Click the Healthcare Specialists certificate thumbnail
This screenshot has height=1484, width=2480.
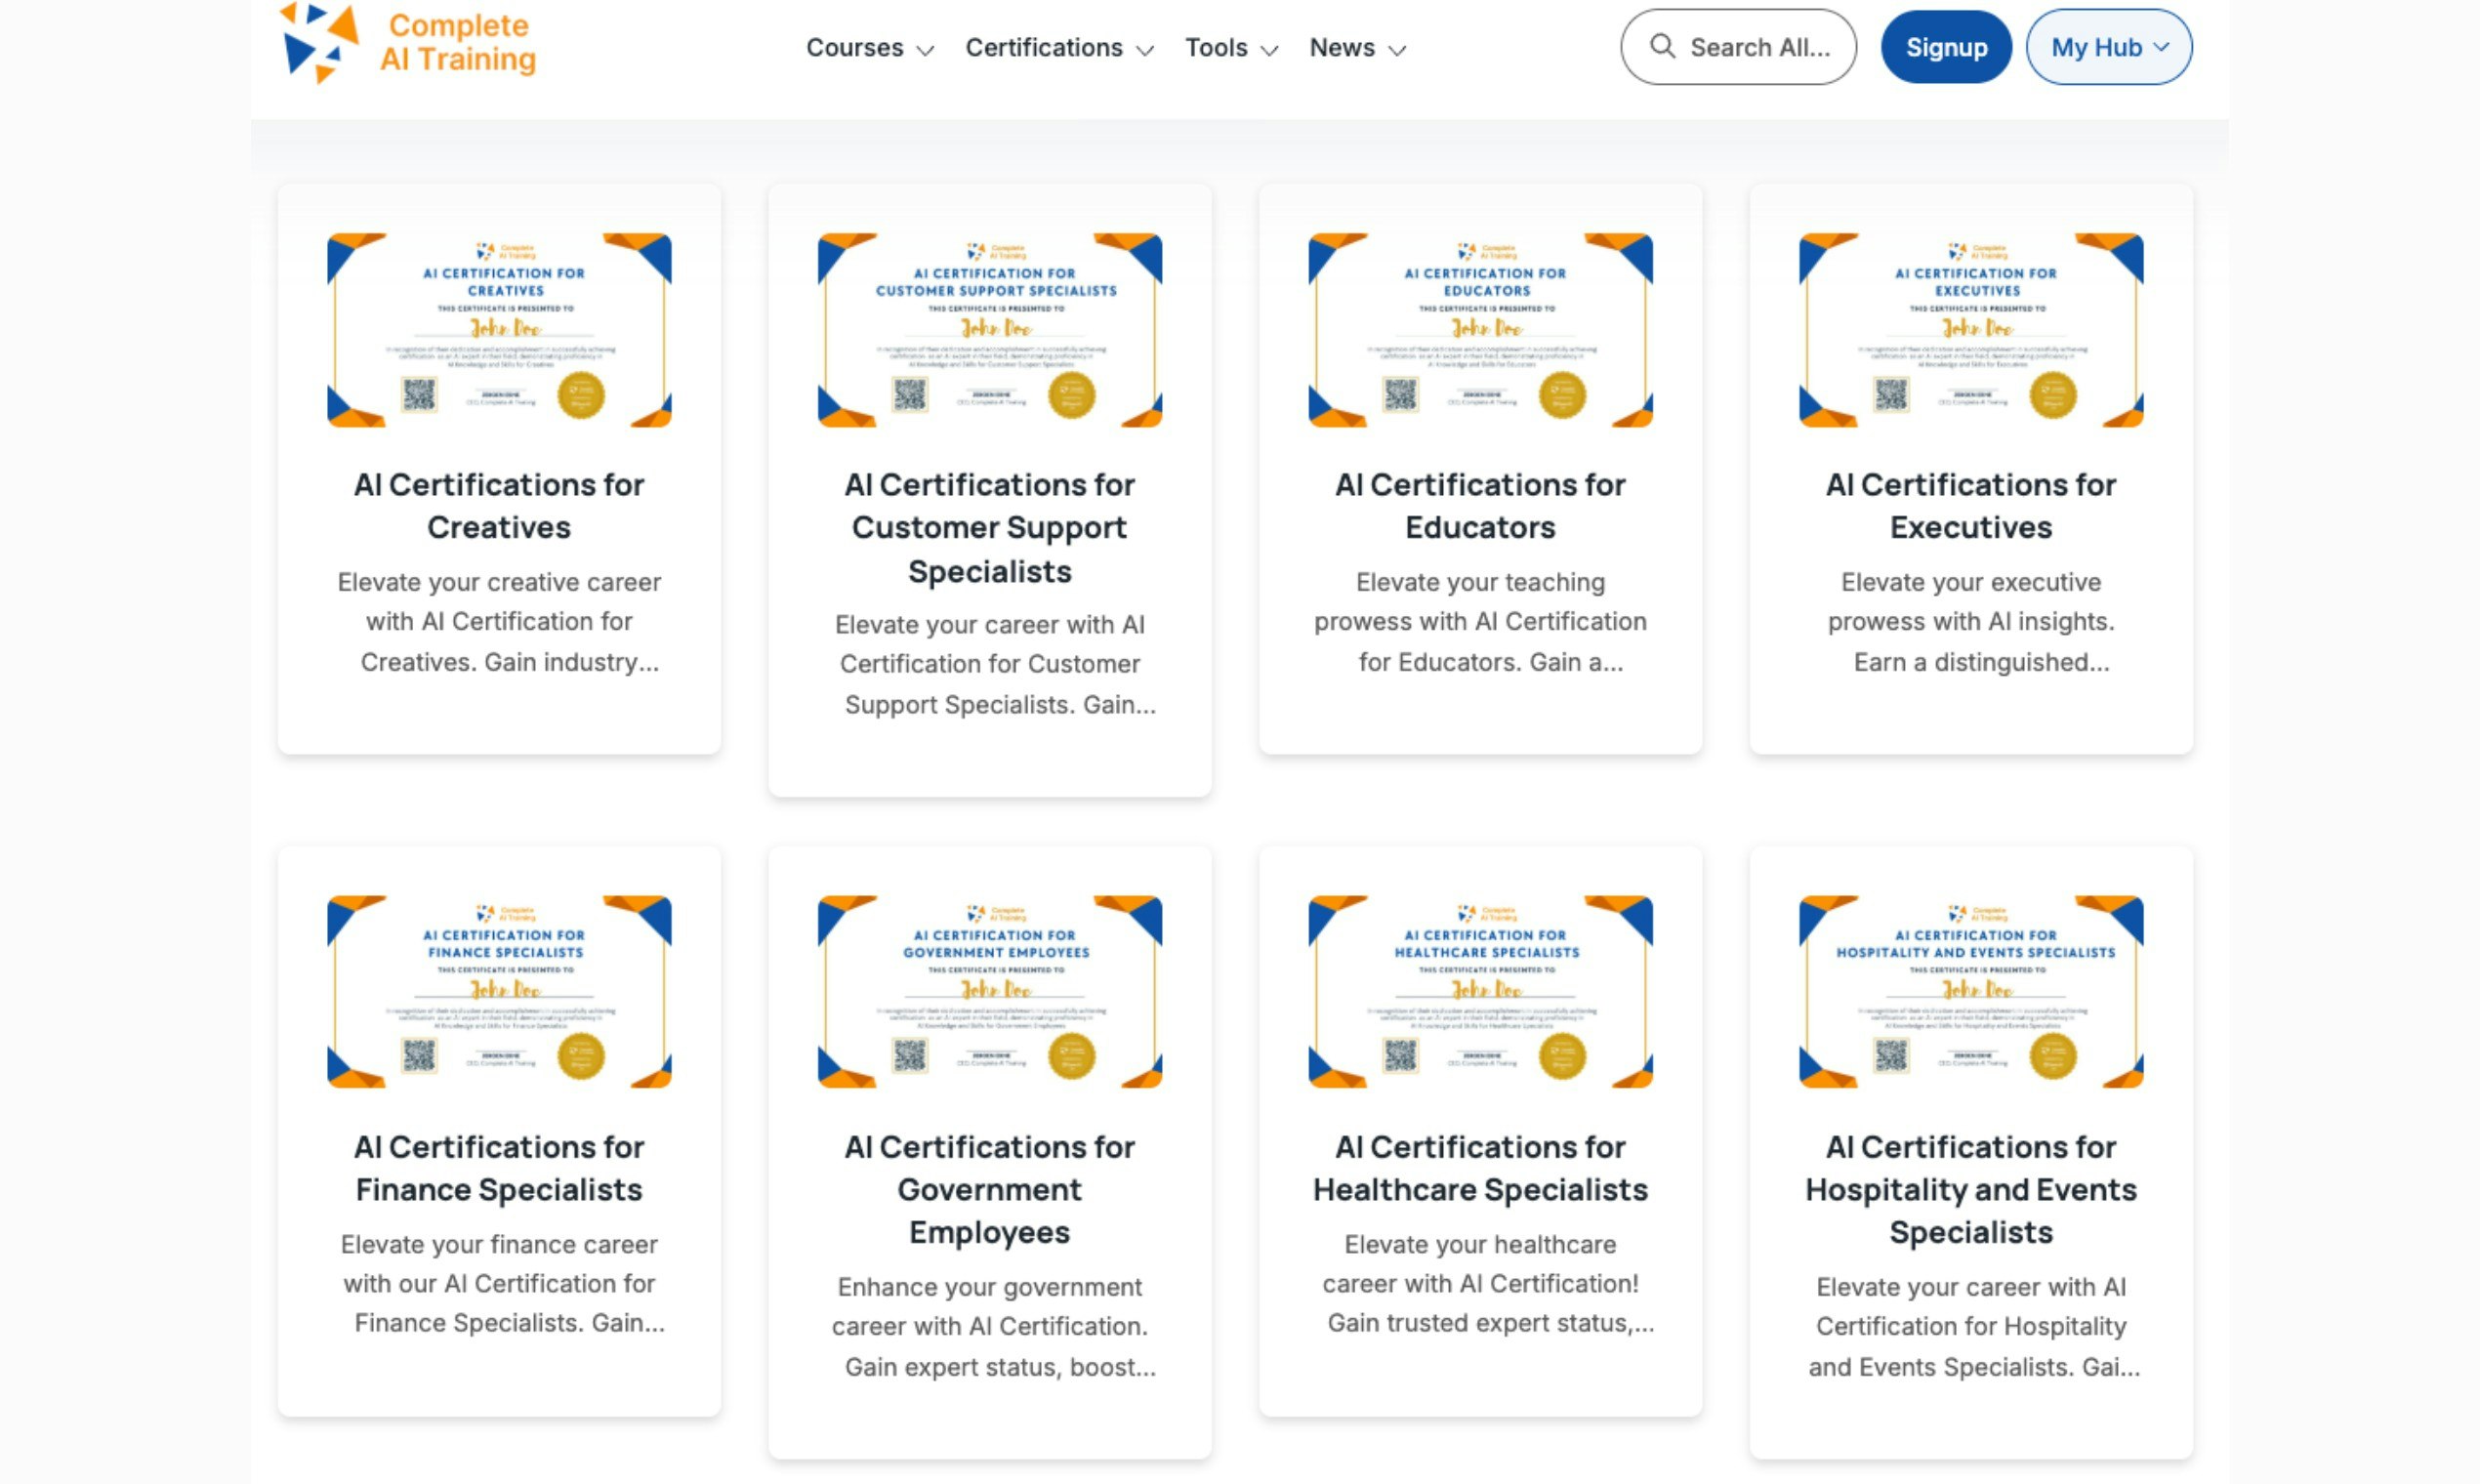click(1480, 992)
